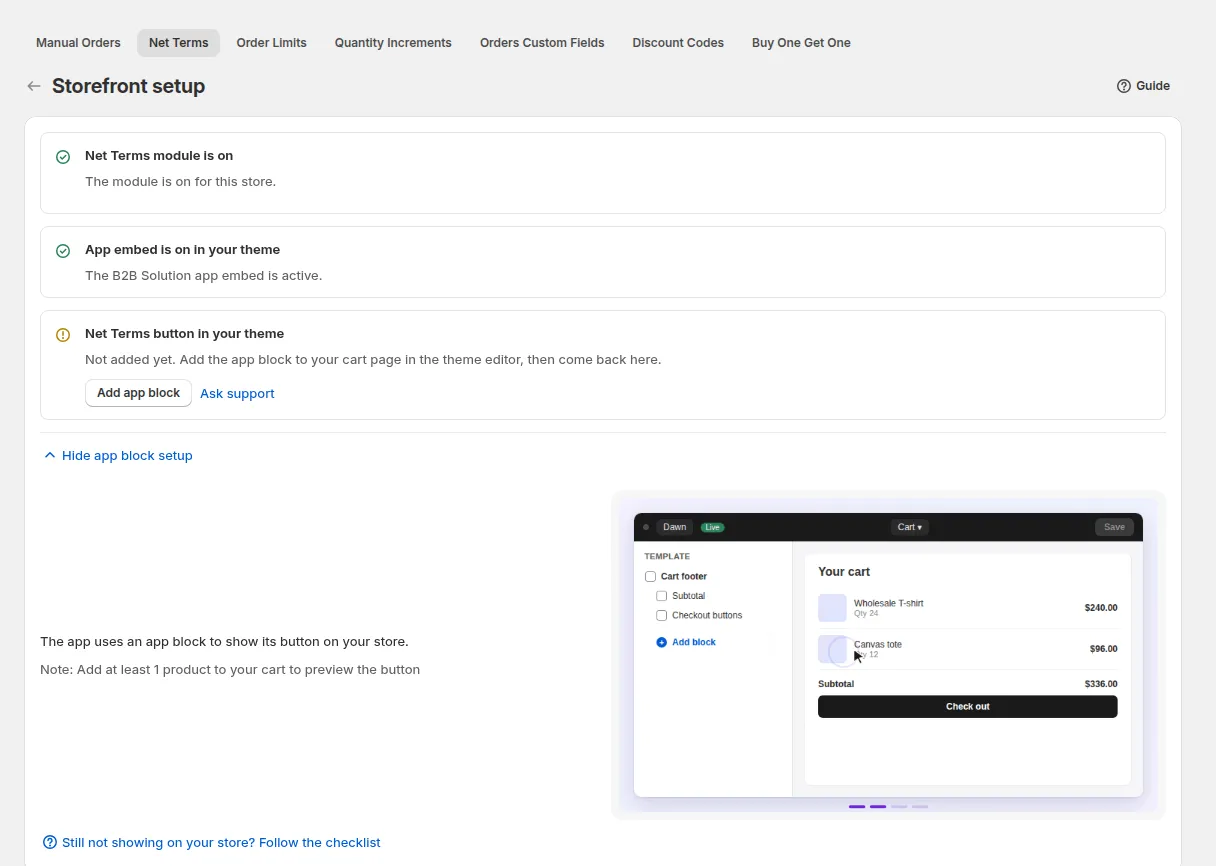The height and width of the screenshot is (866, 1216).
Task: Switch to the Buy One Get One tab
Action: 801,43
